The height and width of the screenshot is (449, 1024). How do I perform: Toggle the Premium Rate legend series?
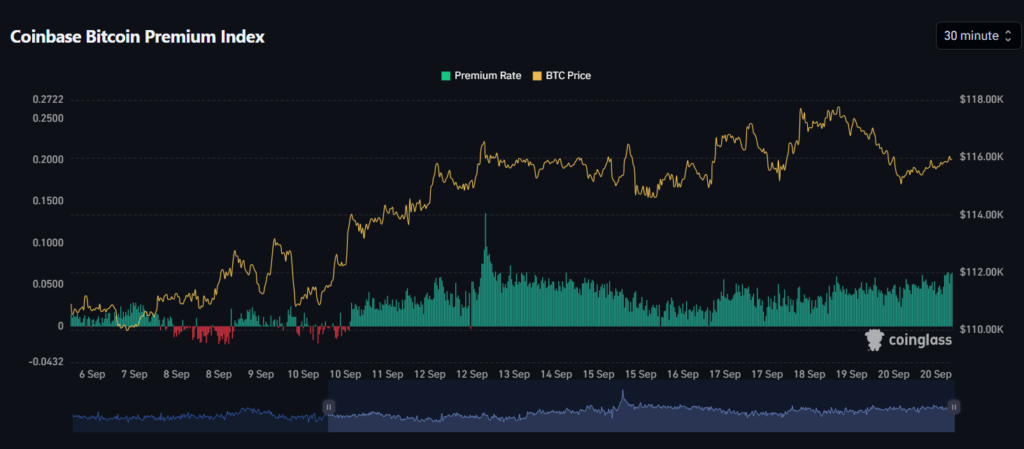click(x=487, y=75)
